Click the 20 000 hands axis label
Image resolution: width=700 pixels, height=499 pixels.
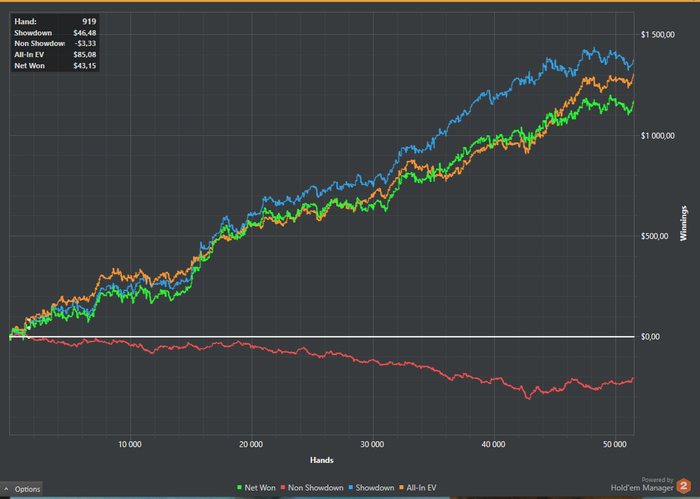(251, 445)
